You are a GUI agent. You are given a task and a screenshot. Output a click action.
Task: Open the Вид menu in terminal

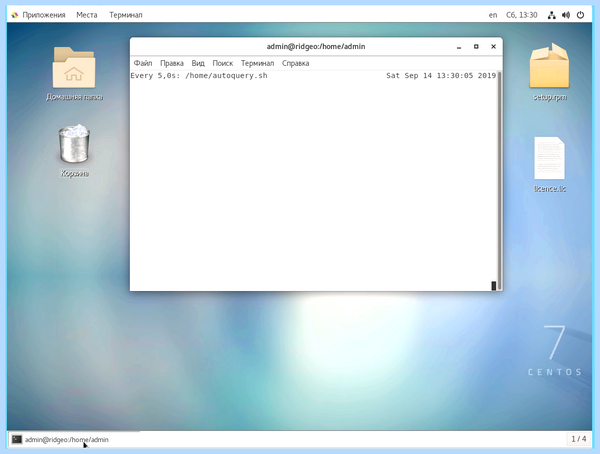tap(198, 63)
